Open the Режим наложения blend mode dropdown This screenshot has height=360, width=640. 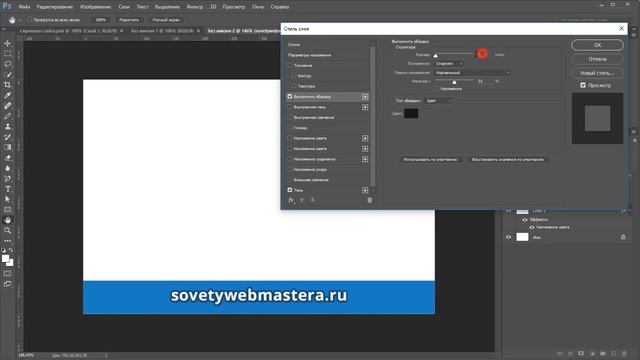[472, 73]
